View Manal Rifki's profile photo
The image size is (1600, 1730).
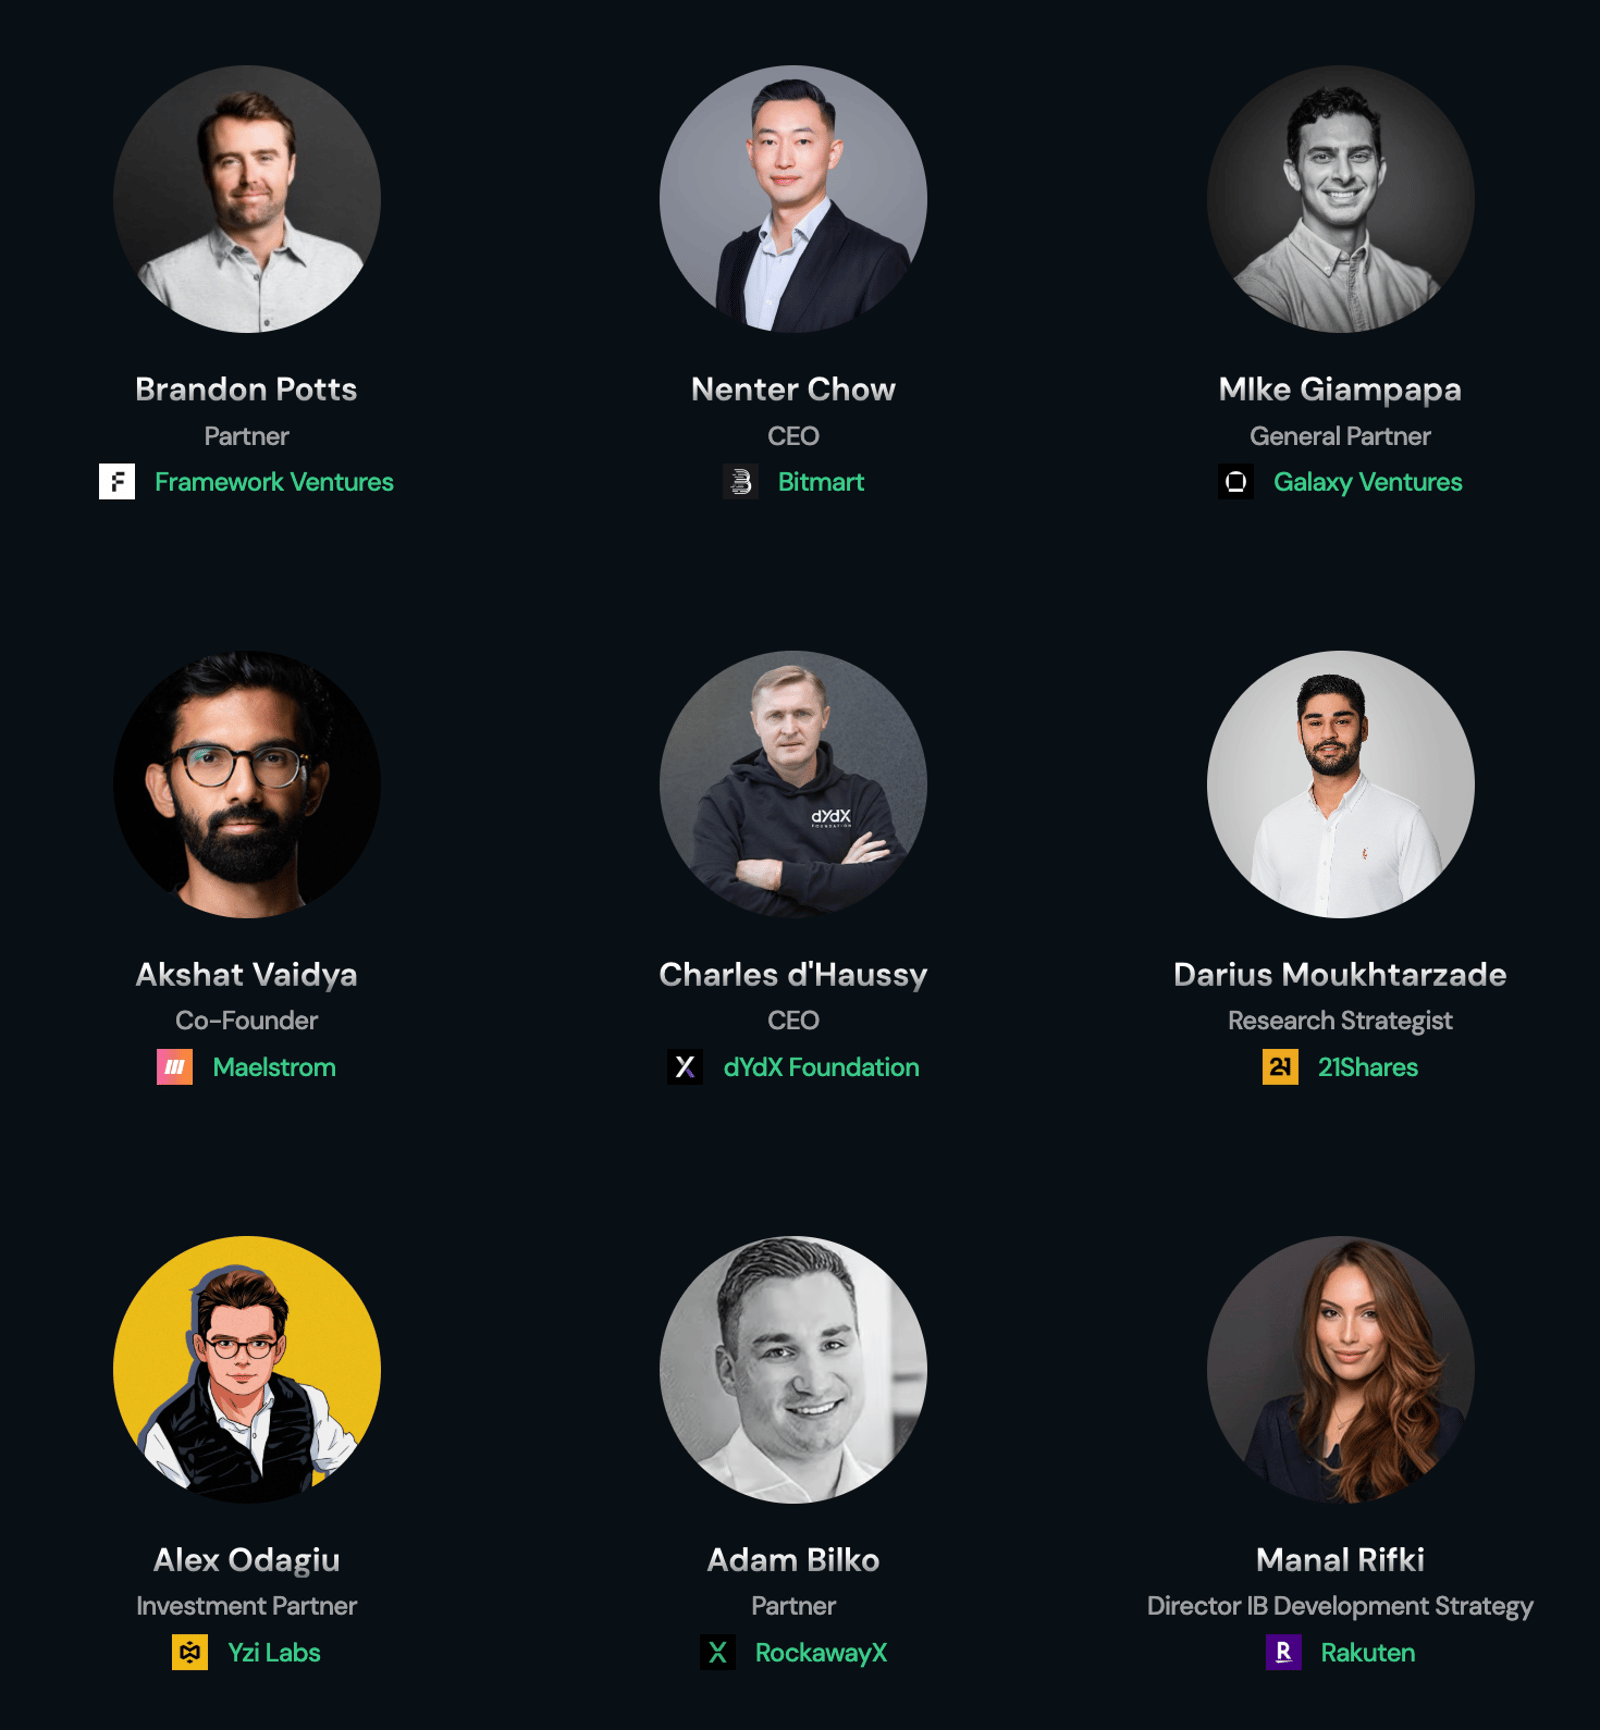[x=1340, y=1369]
